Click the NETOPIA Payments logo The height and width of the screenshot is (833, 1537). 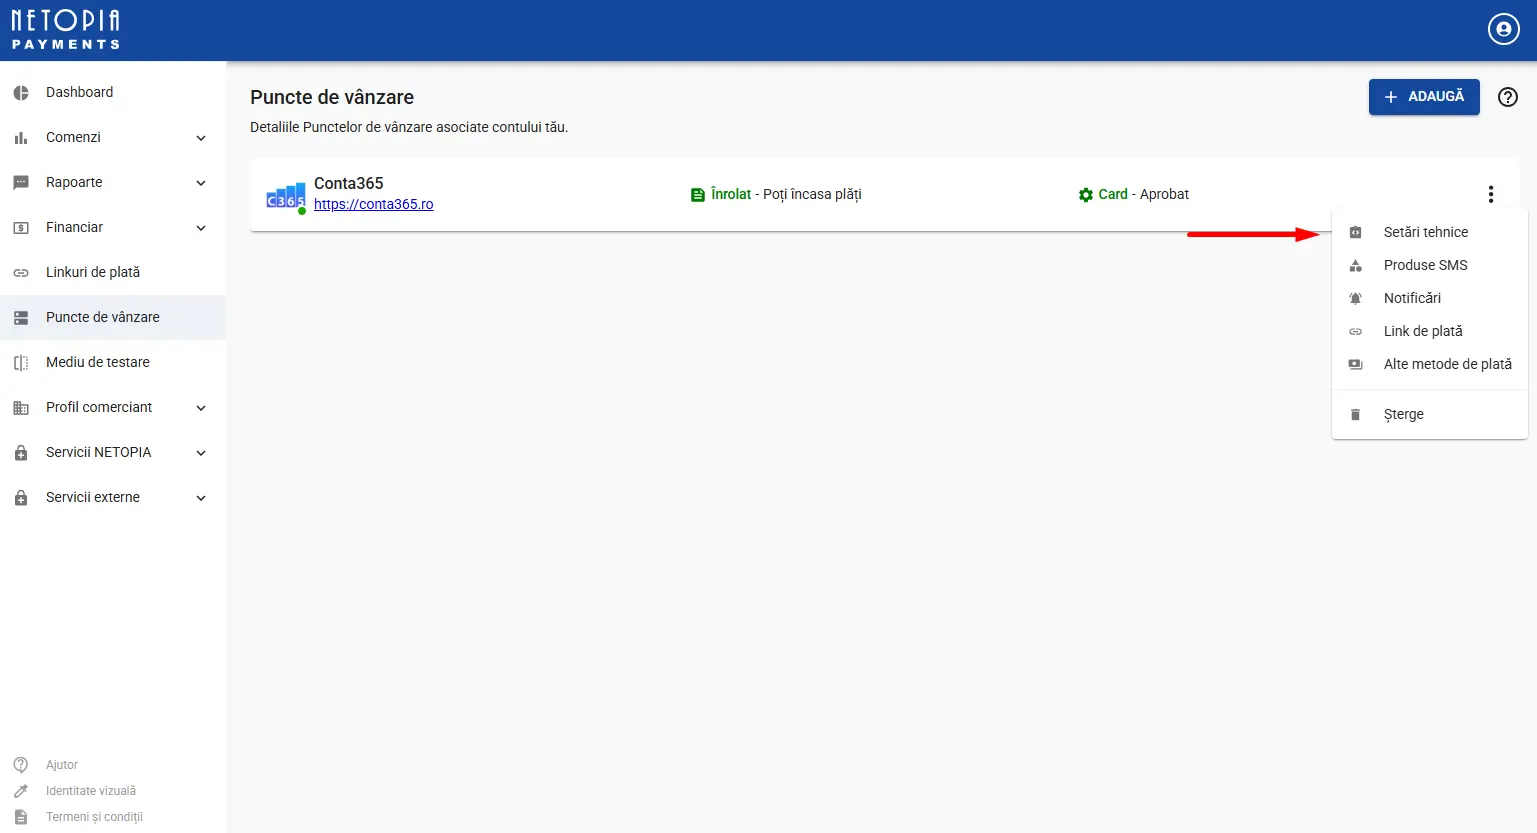click(66, 30)
